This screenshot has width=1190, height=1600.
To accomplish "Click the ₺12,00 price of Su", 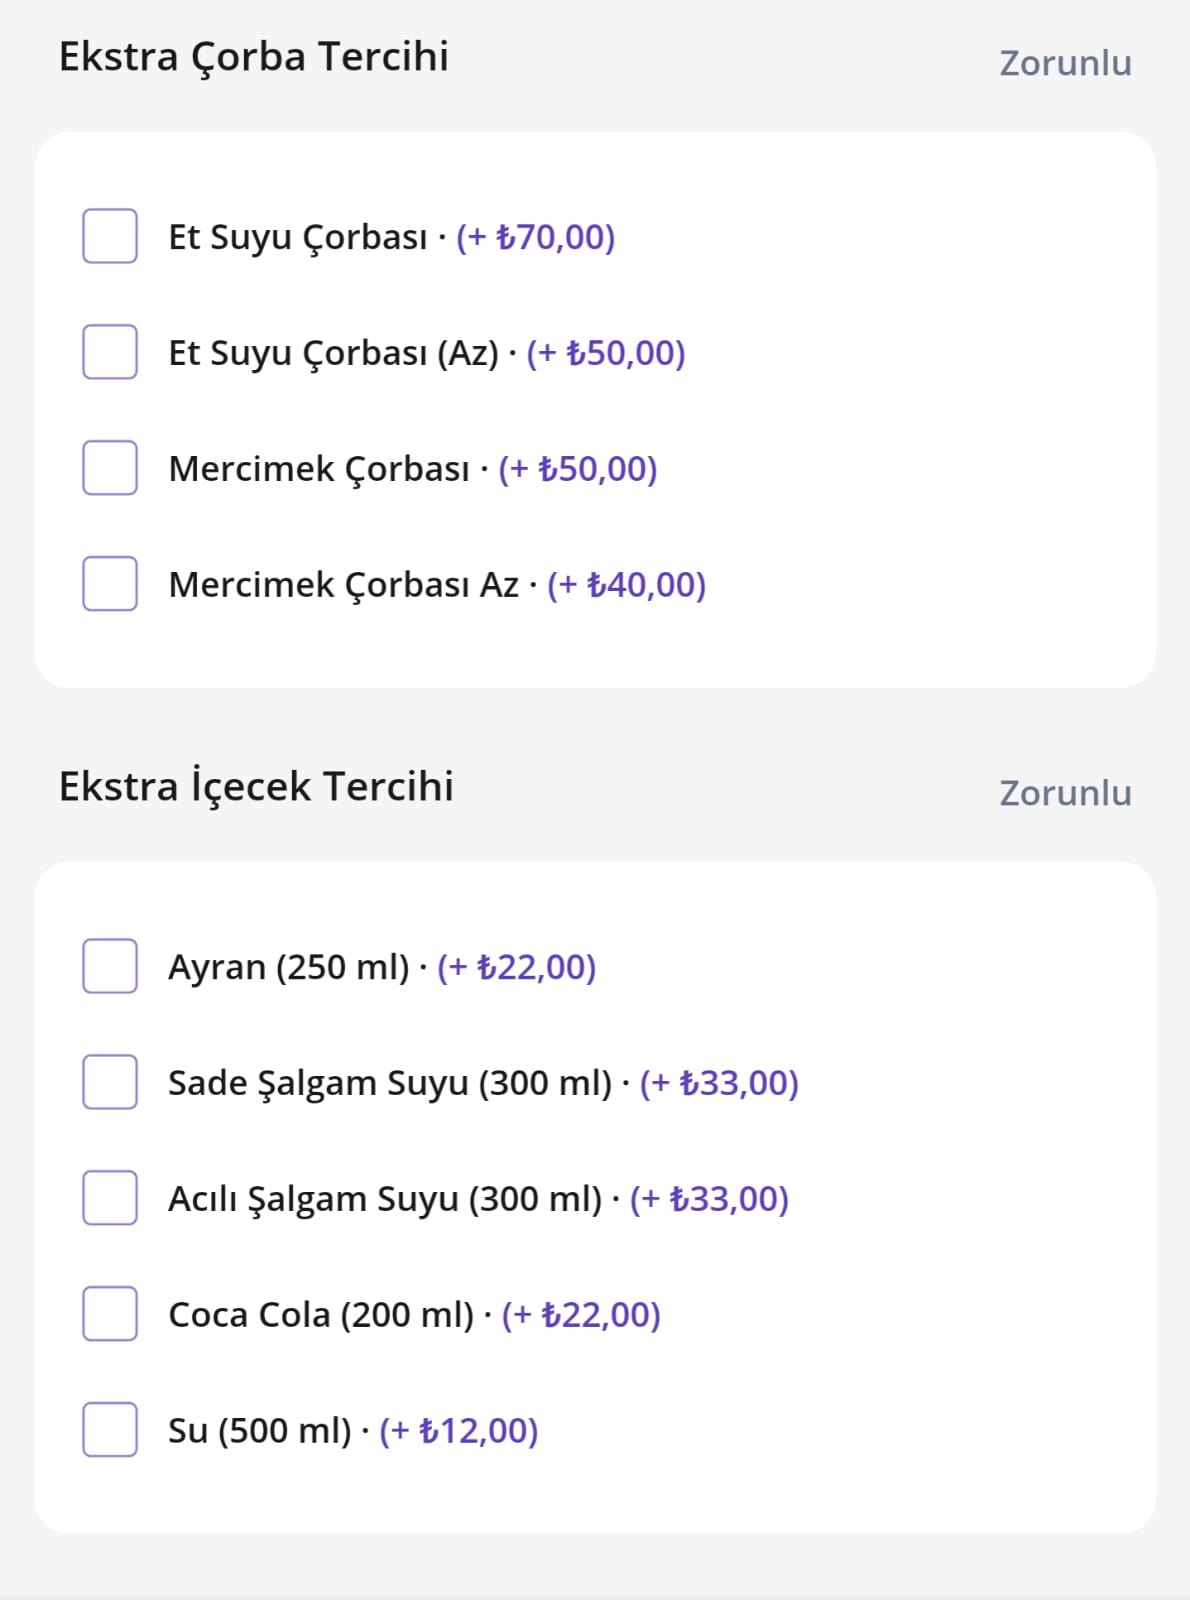I will [x=459, y=1431].
